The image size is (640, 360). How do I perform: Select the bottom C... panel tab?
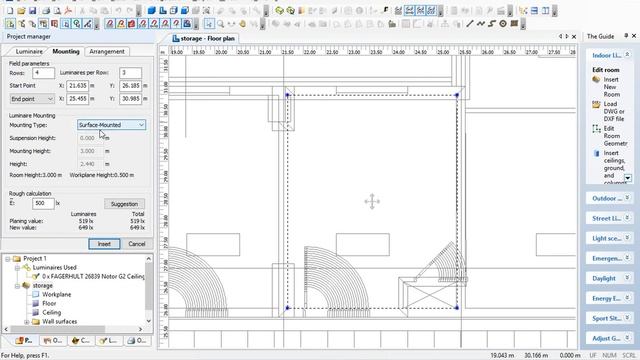click(x=81, y=340)
